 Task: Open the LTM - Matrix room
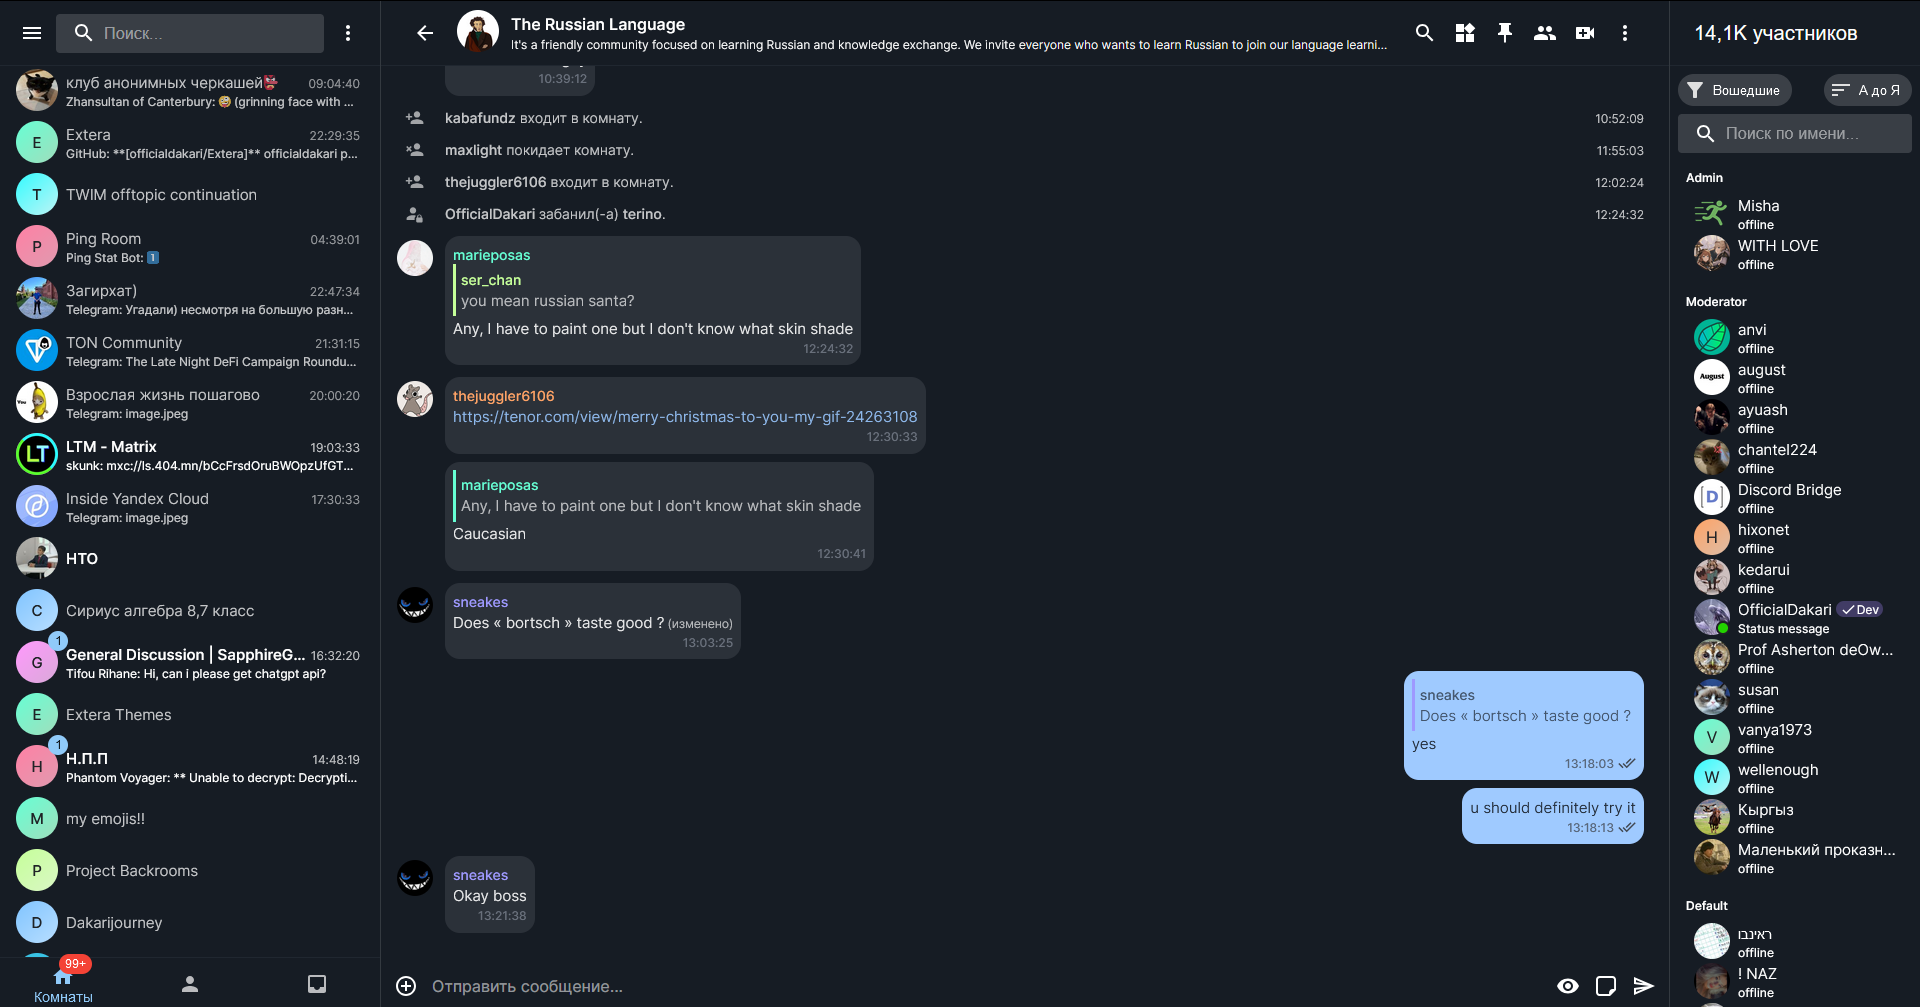click(190, 455)
